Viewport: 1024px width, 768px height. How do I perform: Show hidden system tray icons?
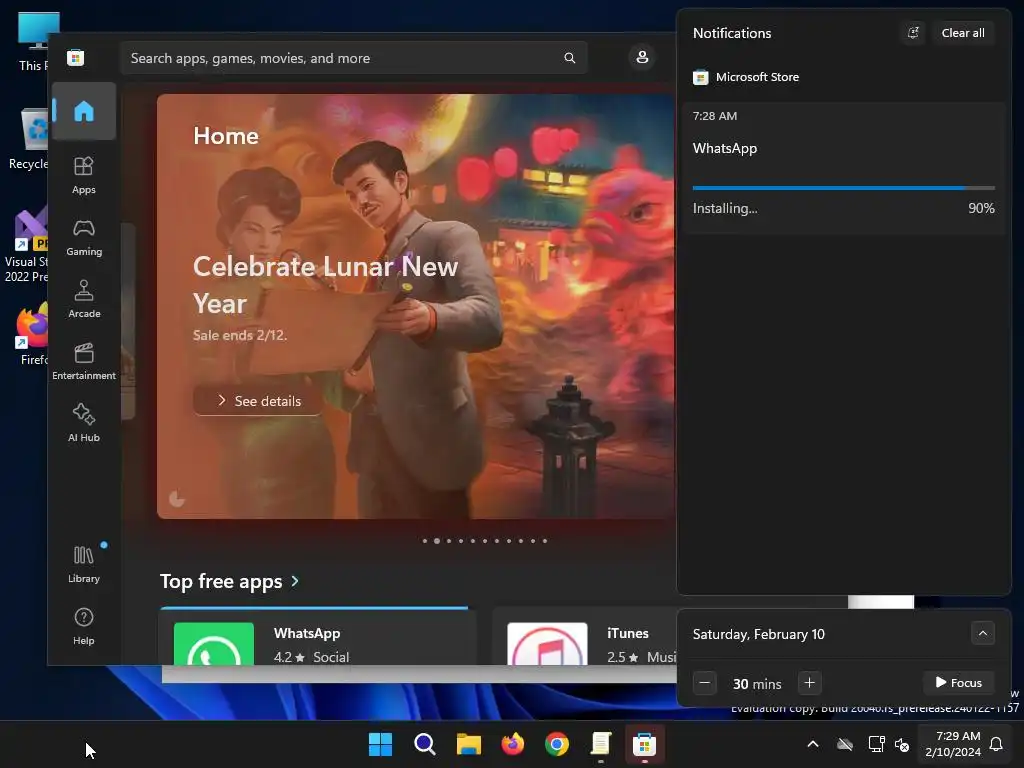click(813, 744)
